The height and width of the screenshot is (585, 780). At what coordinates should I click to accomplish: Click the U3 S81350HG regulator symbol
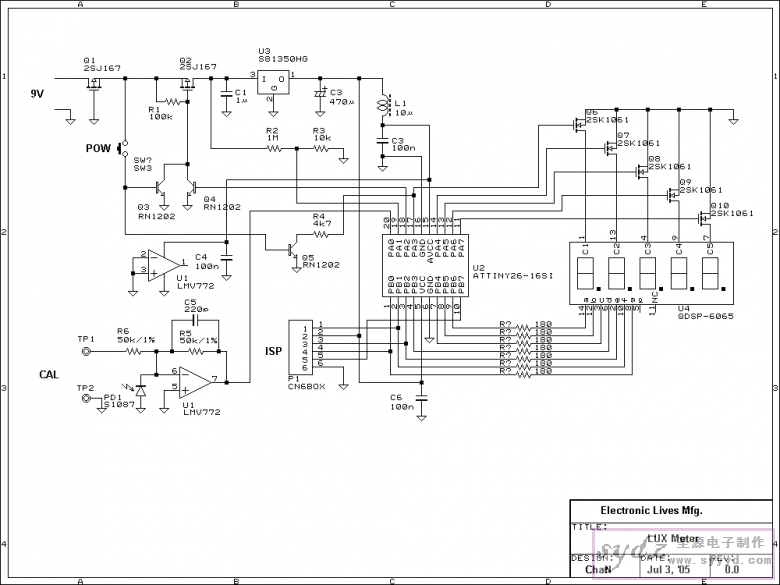pos(273,82)
